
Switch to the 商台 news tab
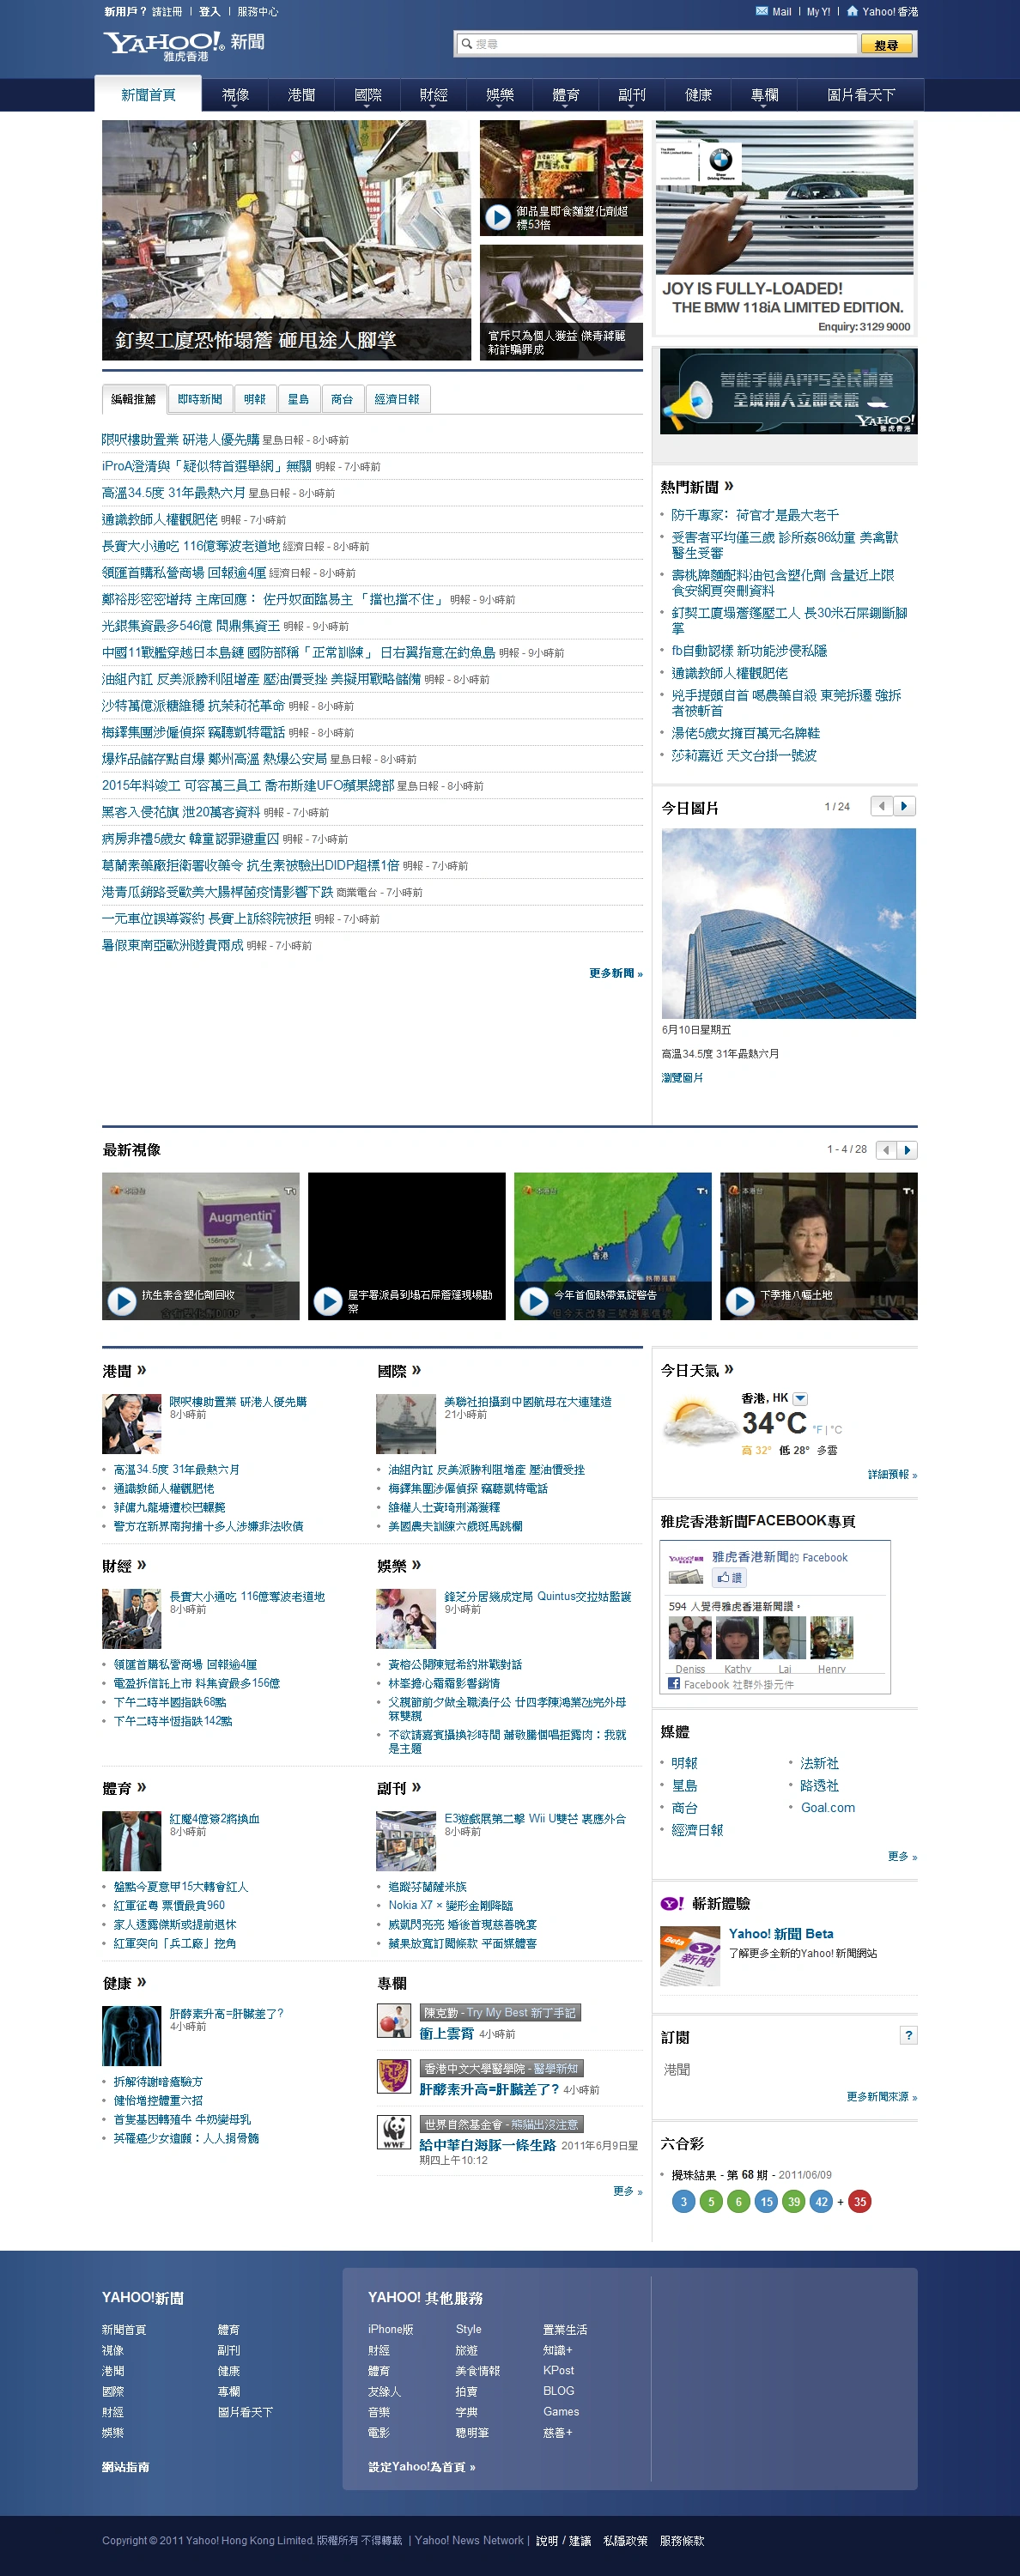tap(342, 399)
